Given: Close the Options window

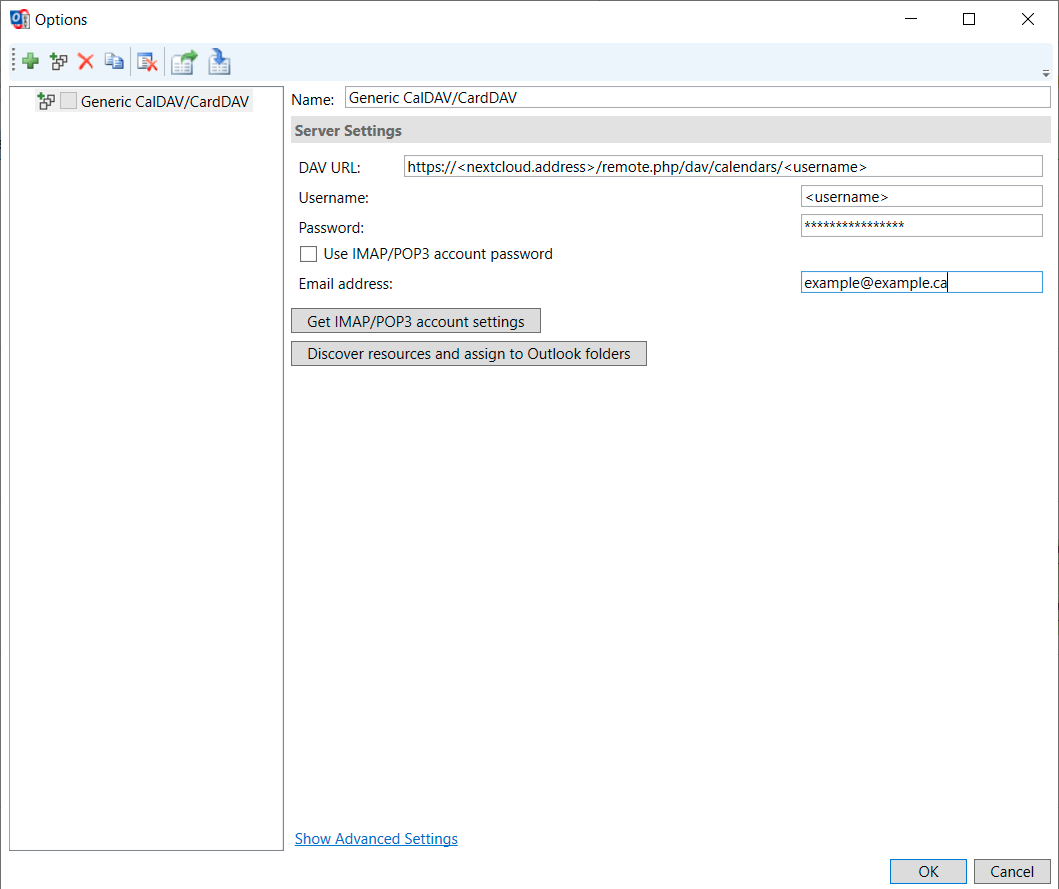Looking at the screenshot, I should (1027, 19).
